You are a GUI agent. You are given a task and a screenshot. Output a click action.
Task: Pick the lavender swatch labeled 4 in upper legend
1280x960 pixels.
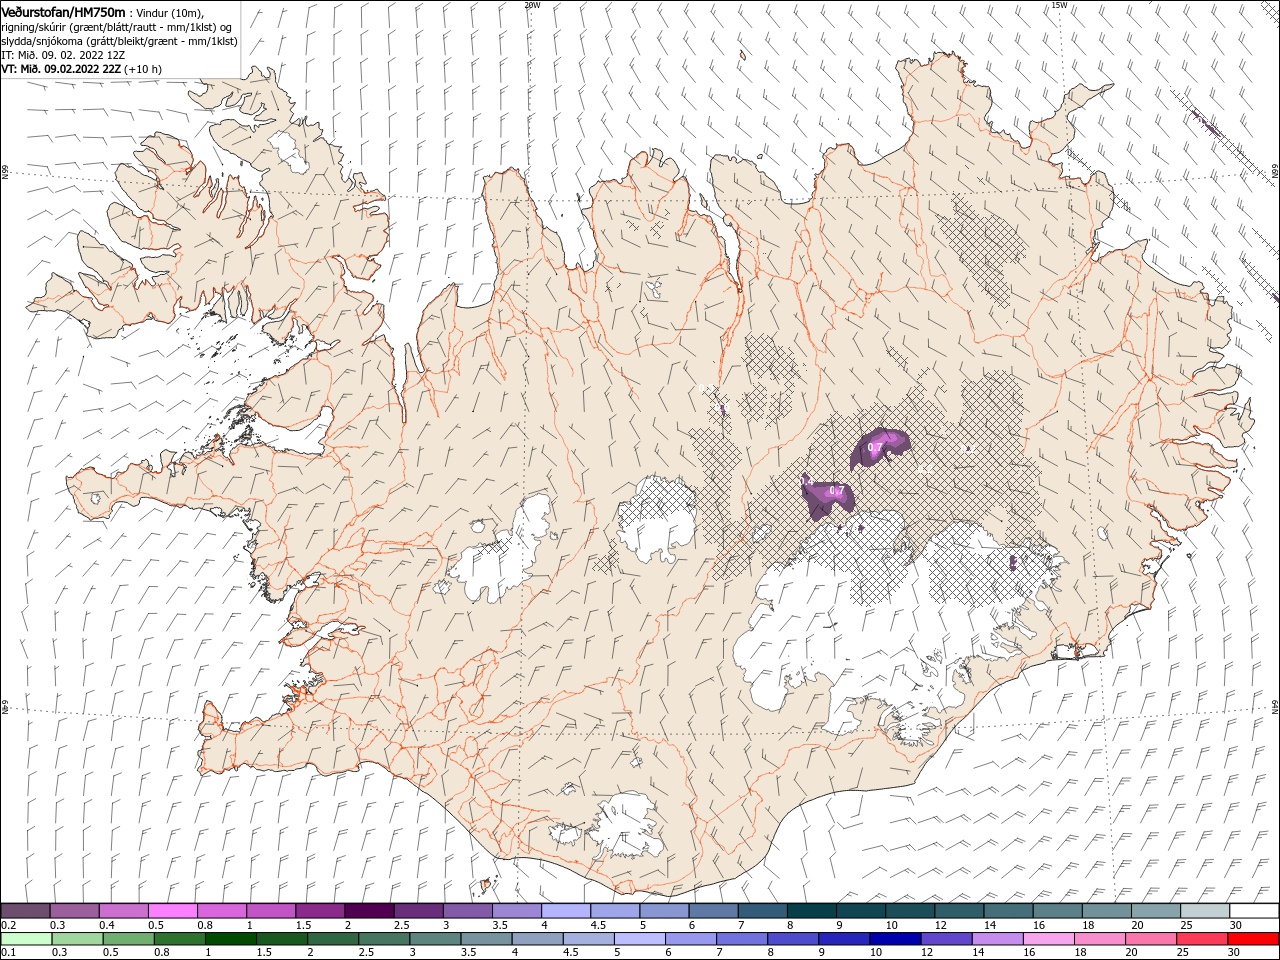click(x=566, y=911)
